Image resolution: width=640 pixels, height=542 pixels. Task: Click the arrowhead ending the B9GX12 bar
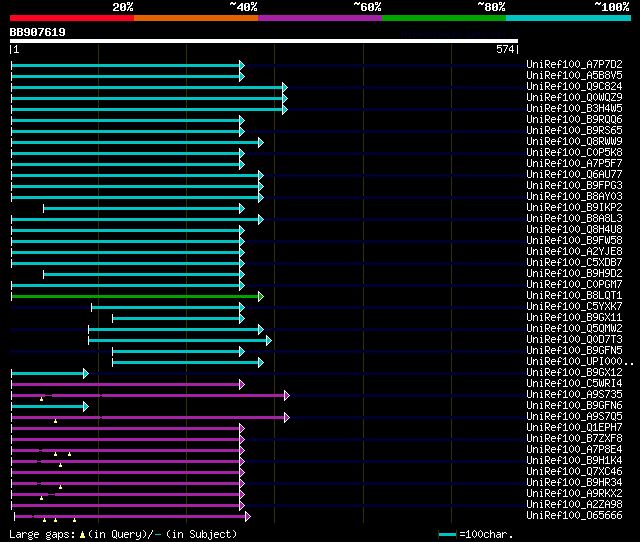pyautogui.click(x=86, y=373)
